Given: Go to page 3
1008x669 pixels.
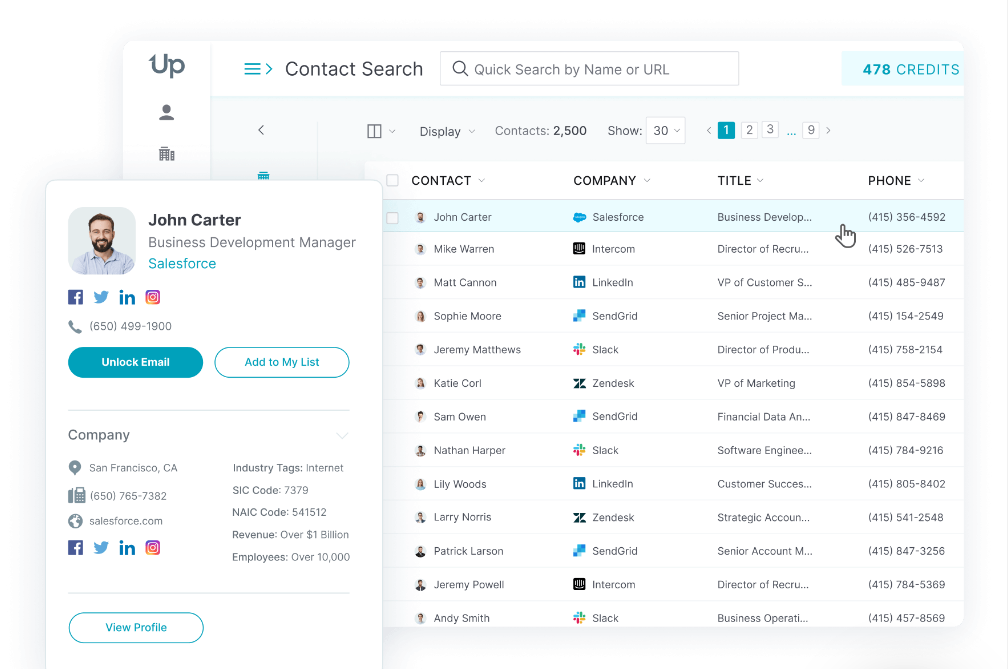Looking at the screenshot, I should pyautogui.click(x=770, y=129).
